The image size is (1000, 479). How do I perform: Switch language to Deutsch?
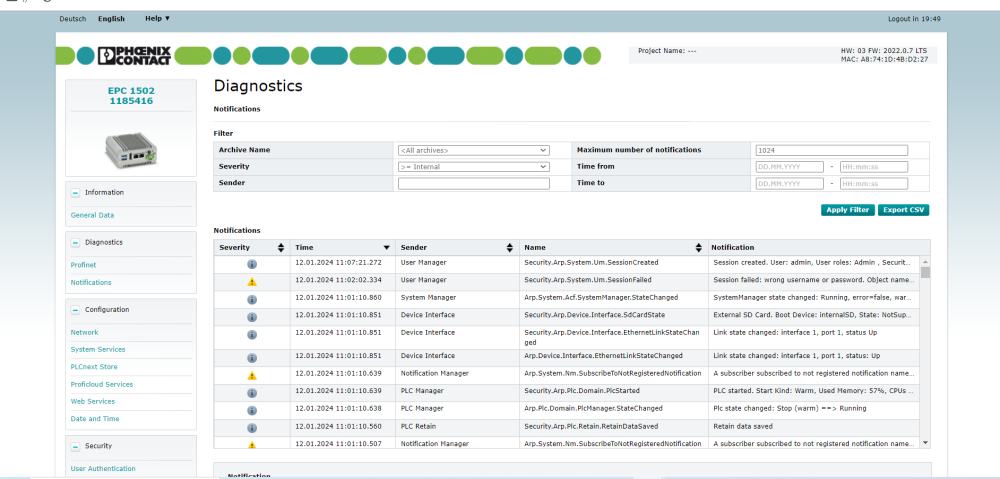tap(73, 19)
